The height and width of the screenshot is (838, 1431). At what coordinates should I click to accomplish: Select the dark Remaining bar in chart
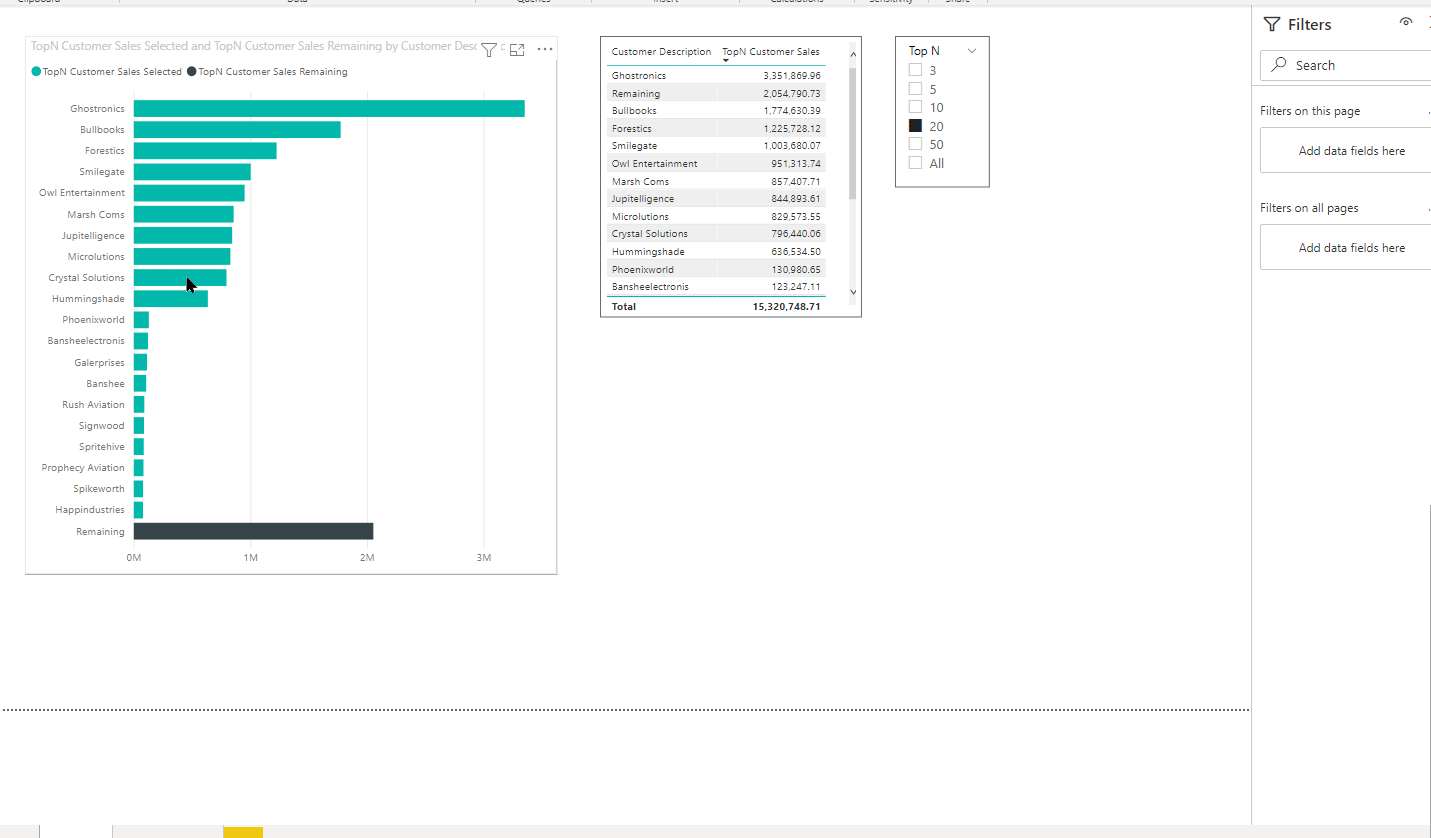[x=253, y=531]
